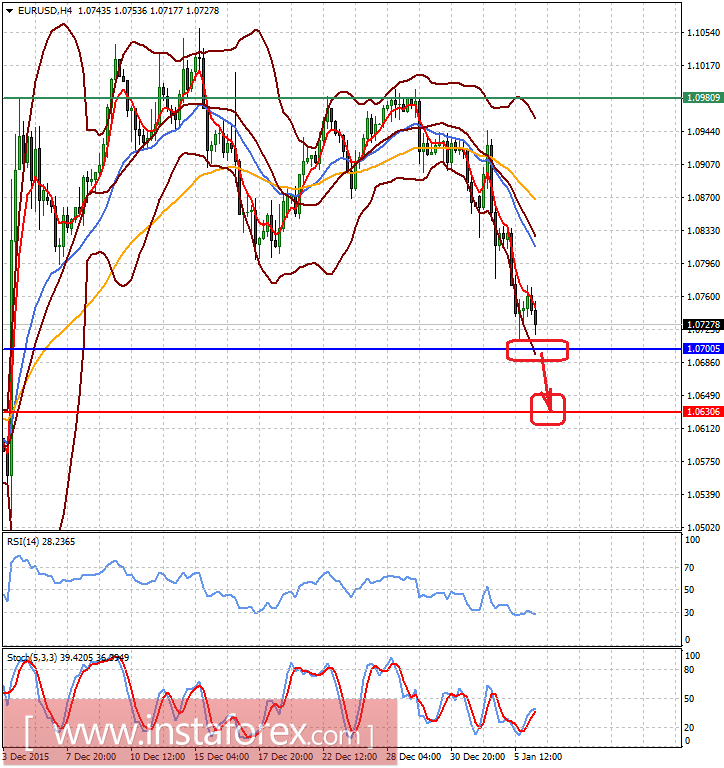Click the 1.07600 price scale value
724x768 pixels.
[703, 296]
